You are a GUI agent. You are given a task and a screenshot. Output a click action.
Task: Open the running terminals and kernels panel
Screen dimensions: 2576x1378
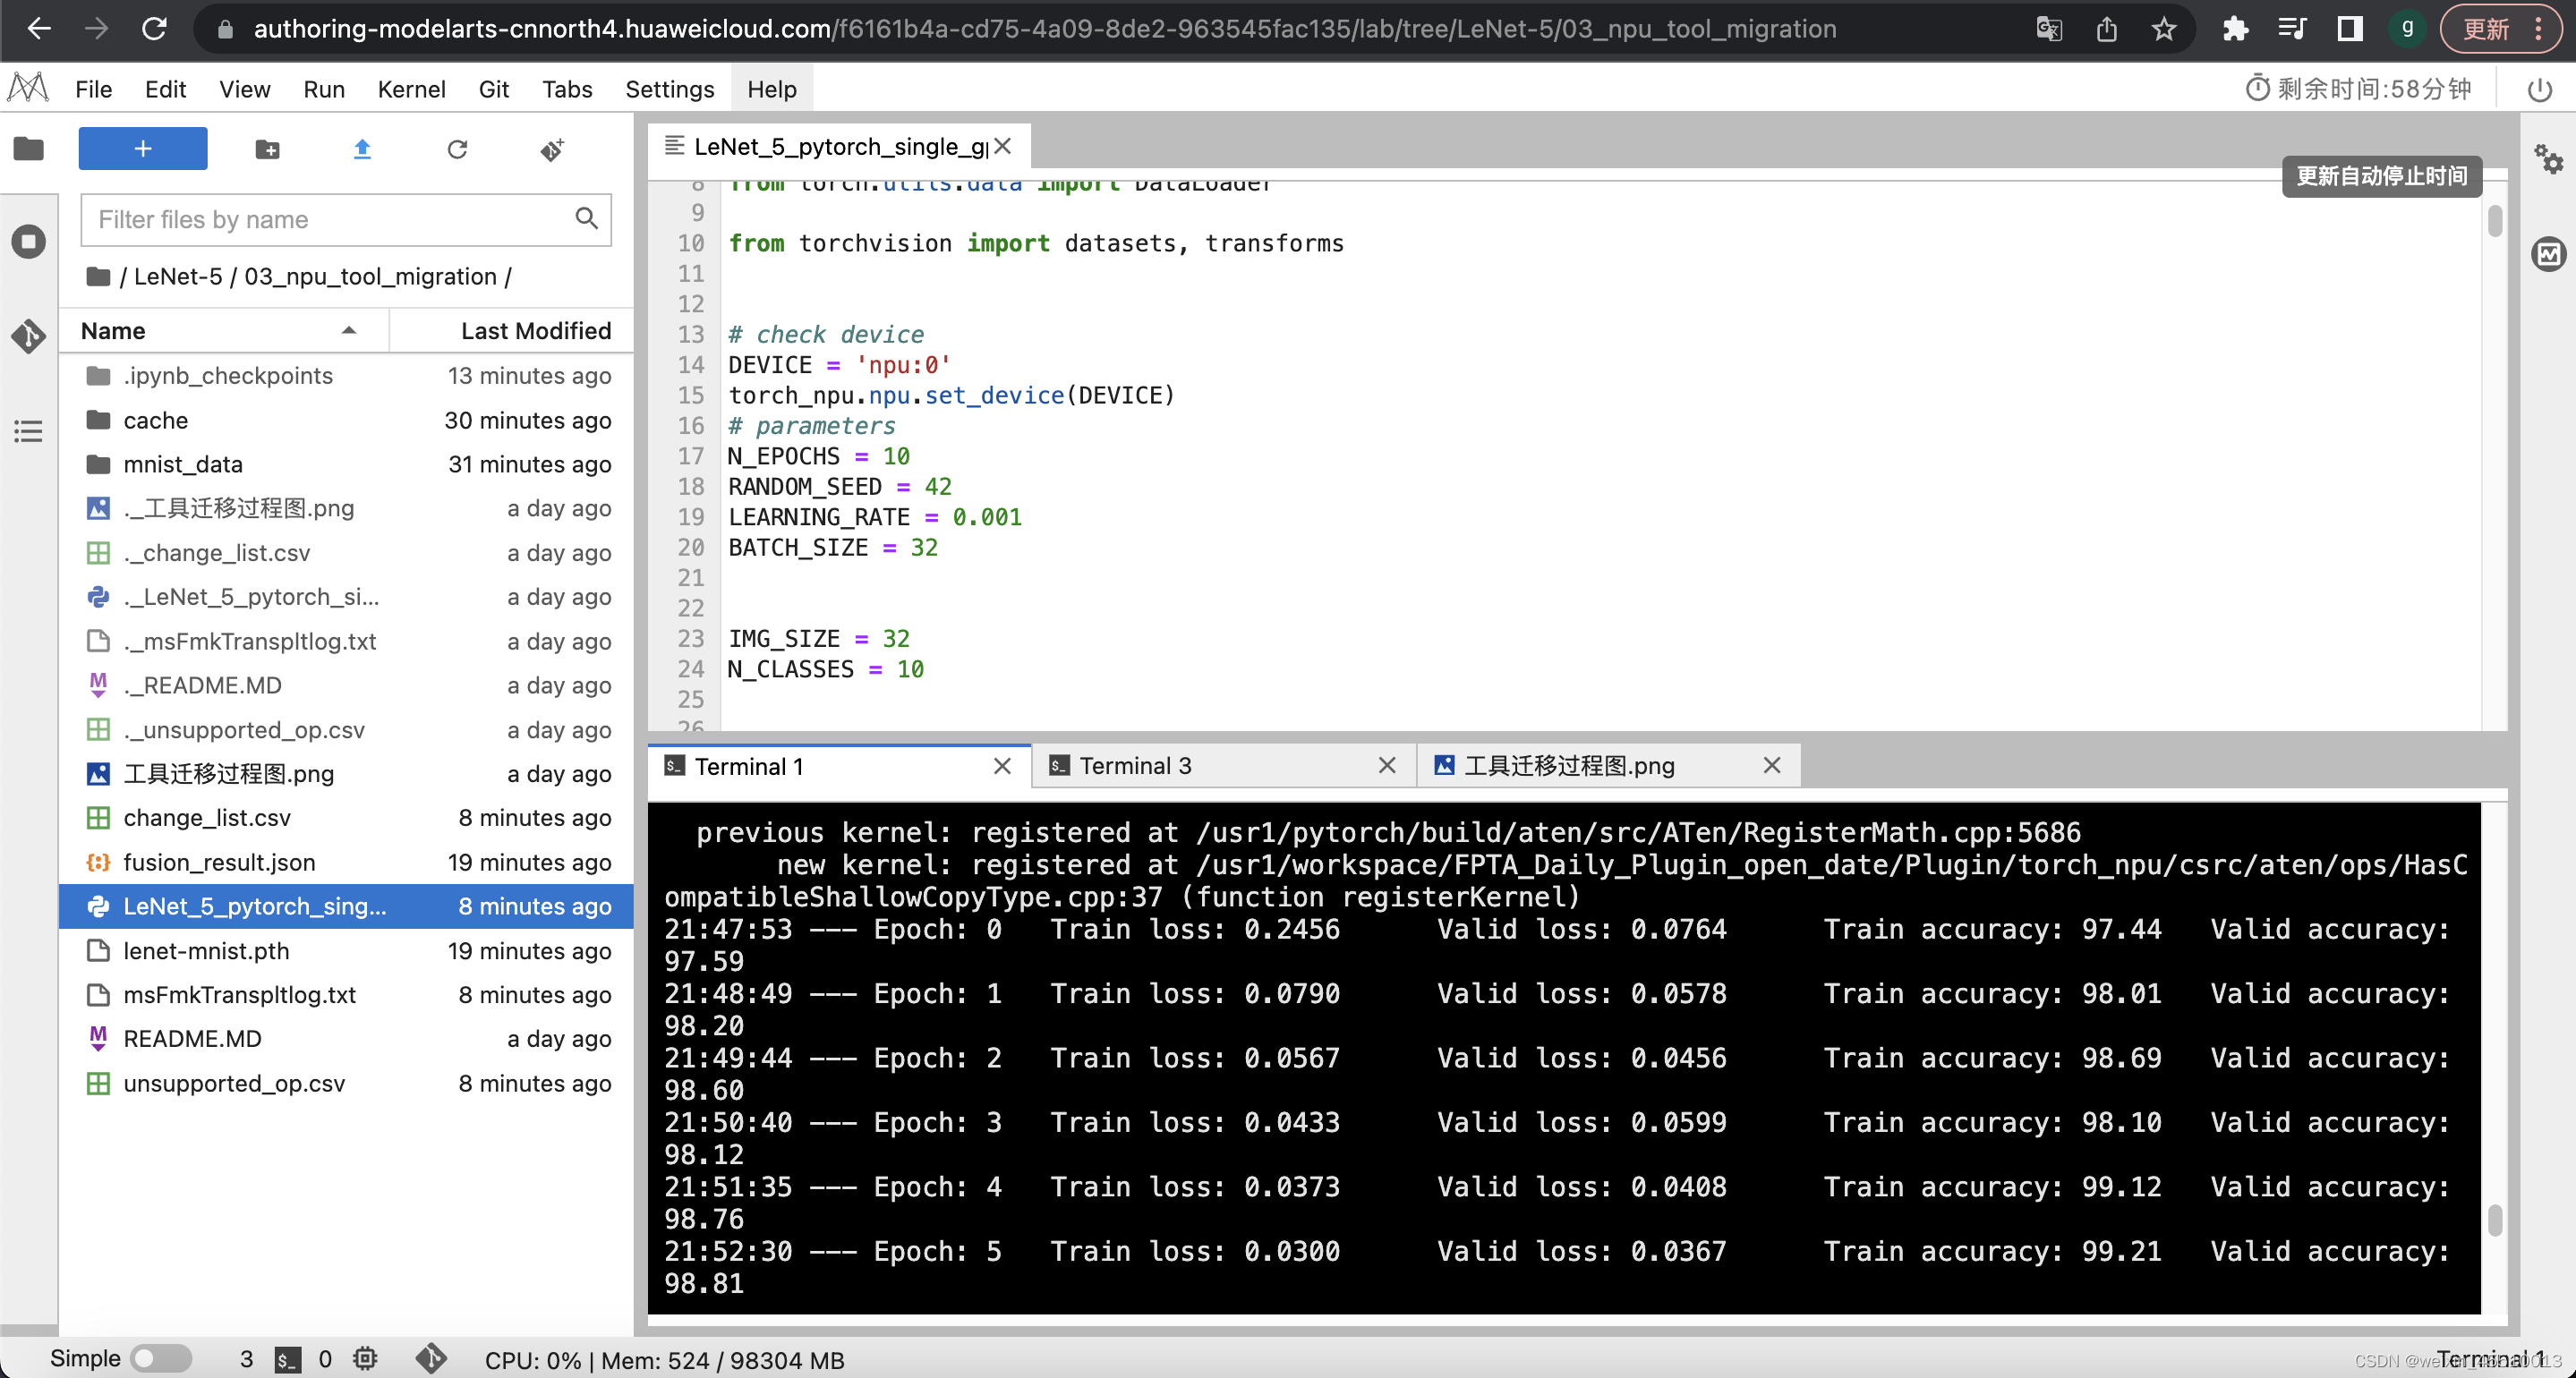[x=28, y=241]
